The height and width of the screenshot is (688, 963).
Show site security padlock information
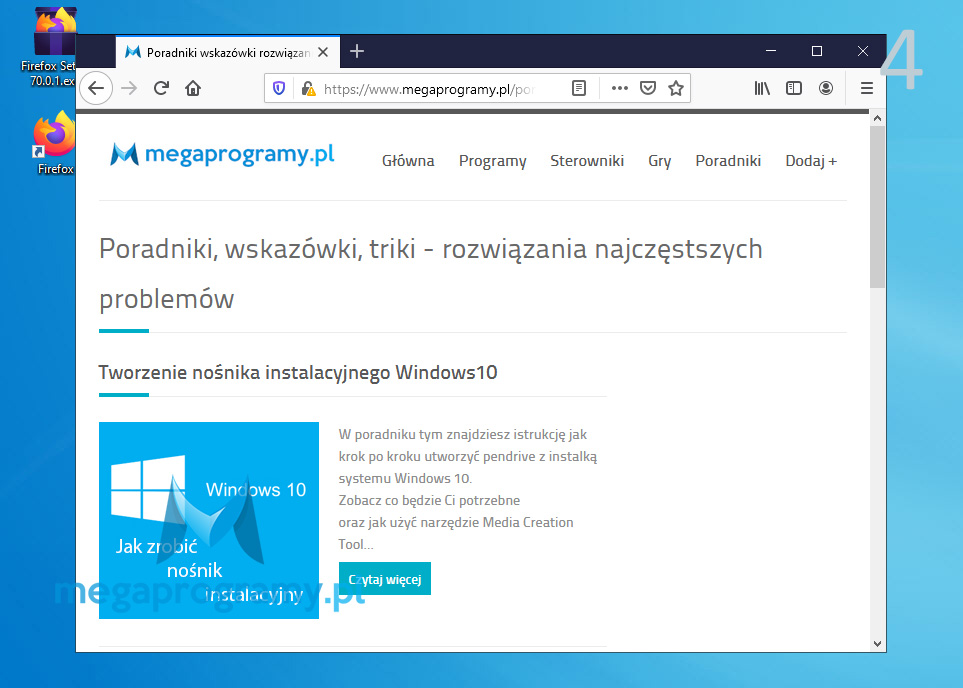(x=308, y=88)
